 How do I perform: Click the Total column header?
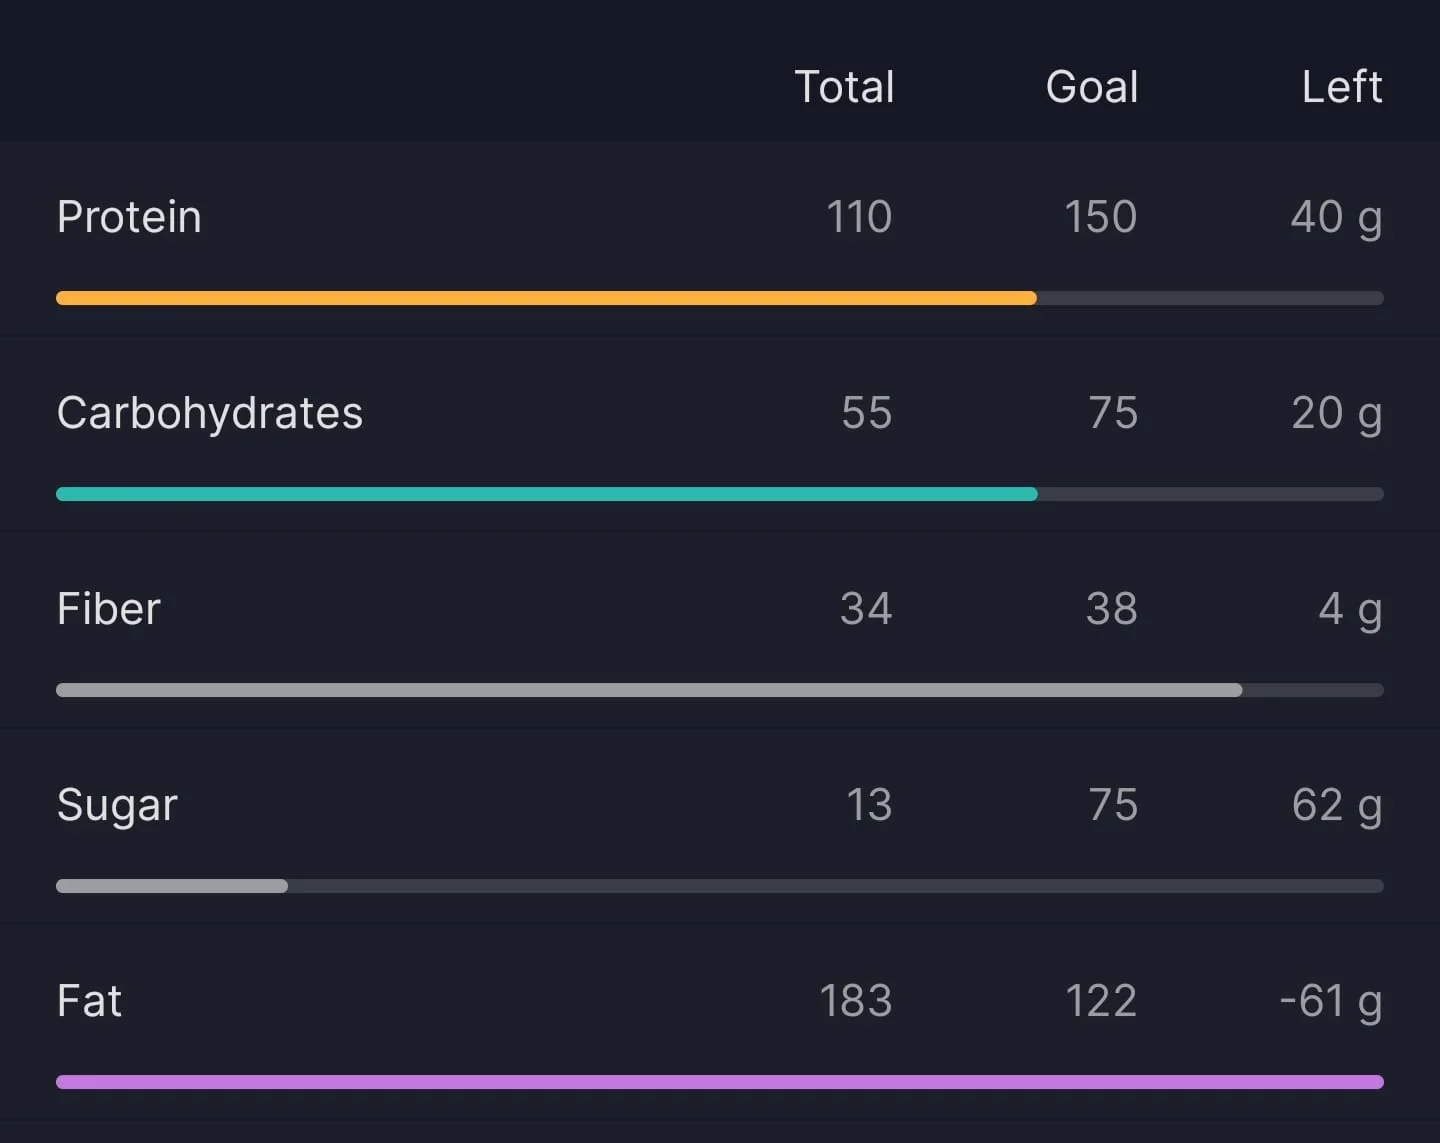click(x=844, y=87)
